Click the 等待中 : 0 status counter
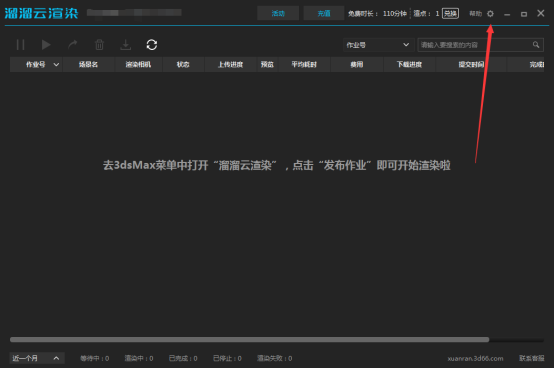Image resolution: width=554 pixels, height=369 pixels. [x=94, y=358]
